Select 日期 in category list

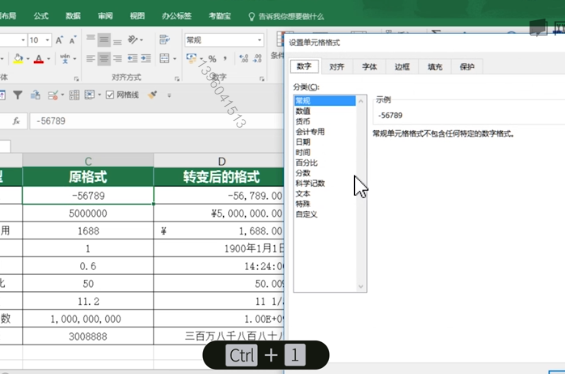[x=303, y=142]
